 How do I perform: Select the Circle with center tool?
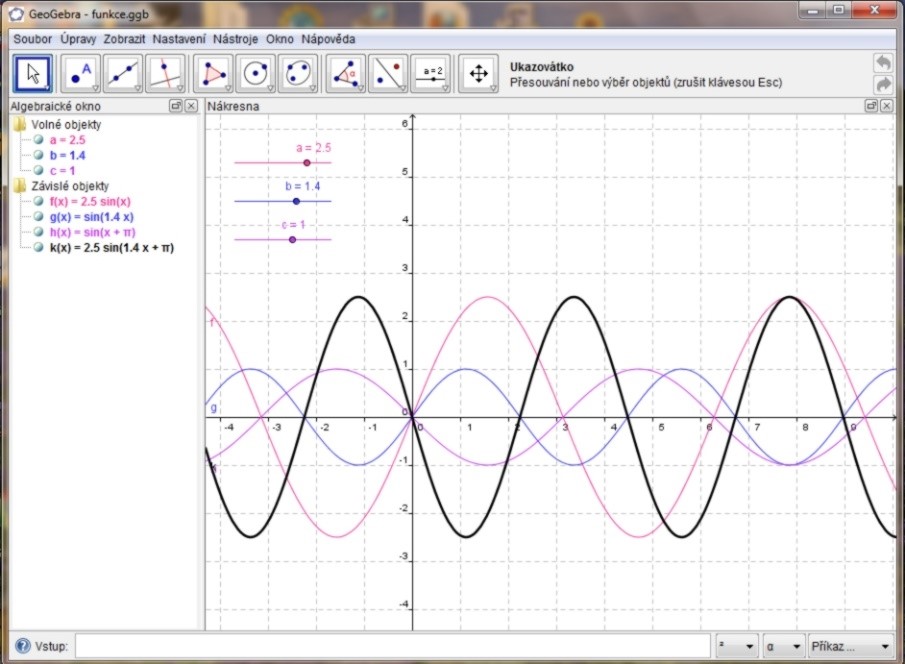(x=256, y=74)
